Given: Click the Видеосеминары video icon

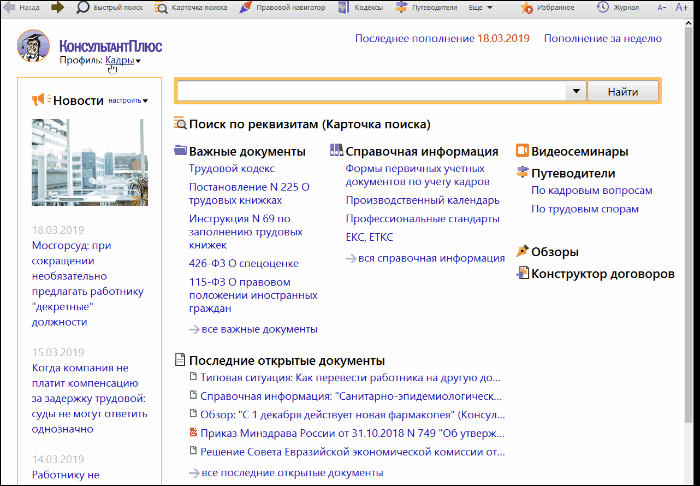Looking at the screenshot, I should 522,151.
